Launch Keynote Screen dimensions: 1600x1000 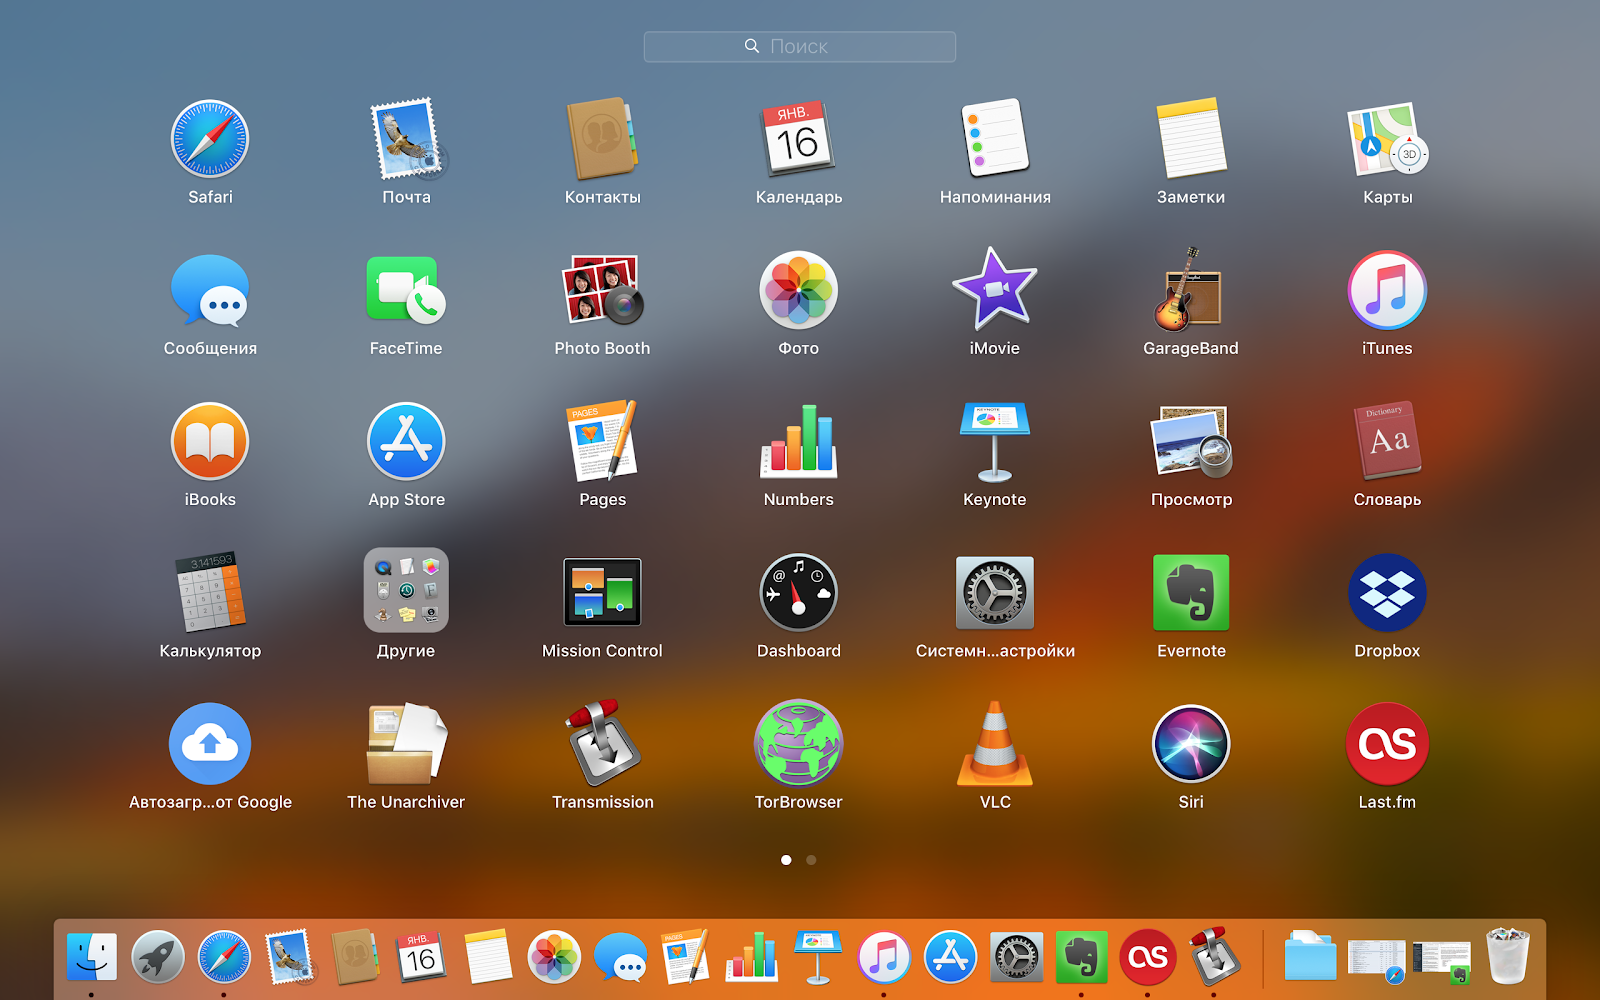[x=994, y=442]
